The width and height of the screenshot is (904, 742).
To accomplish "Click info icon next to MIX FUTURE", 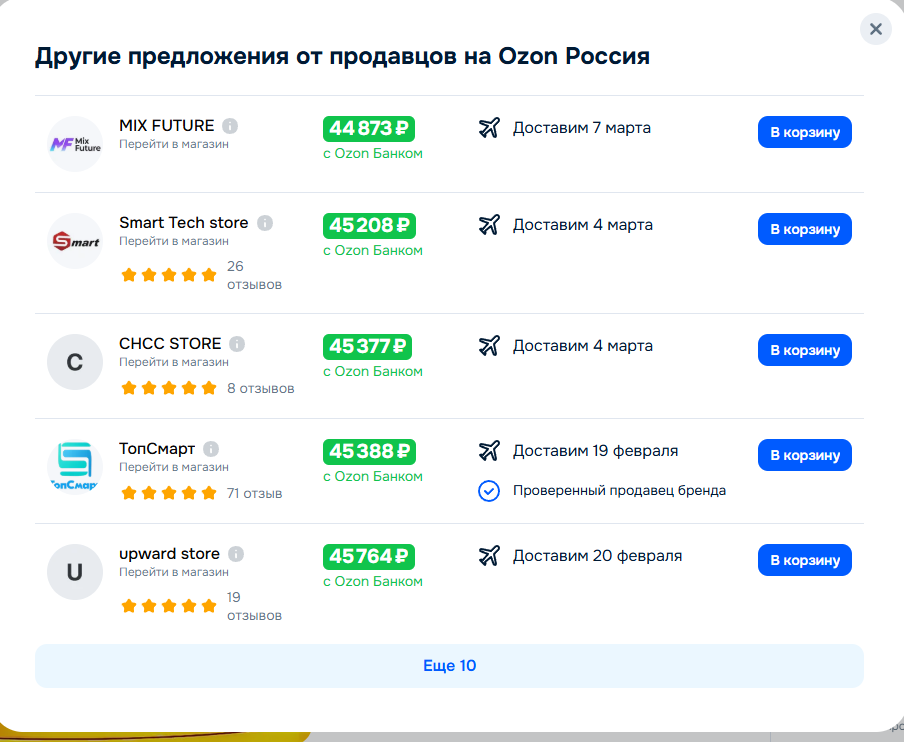I will (x=230, y=126).
